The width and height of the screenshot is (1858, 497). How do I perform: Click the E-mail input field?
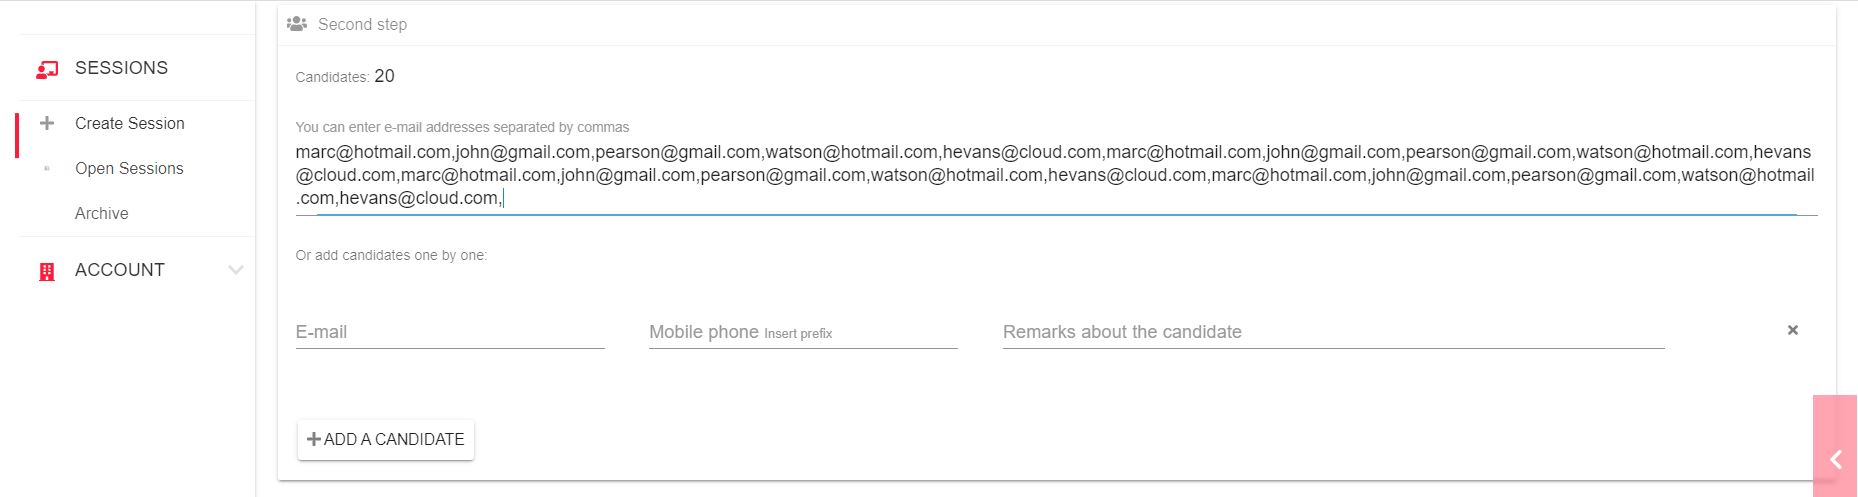450,332
